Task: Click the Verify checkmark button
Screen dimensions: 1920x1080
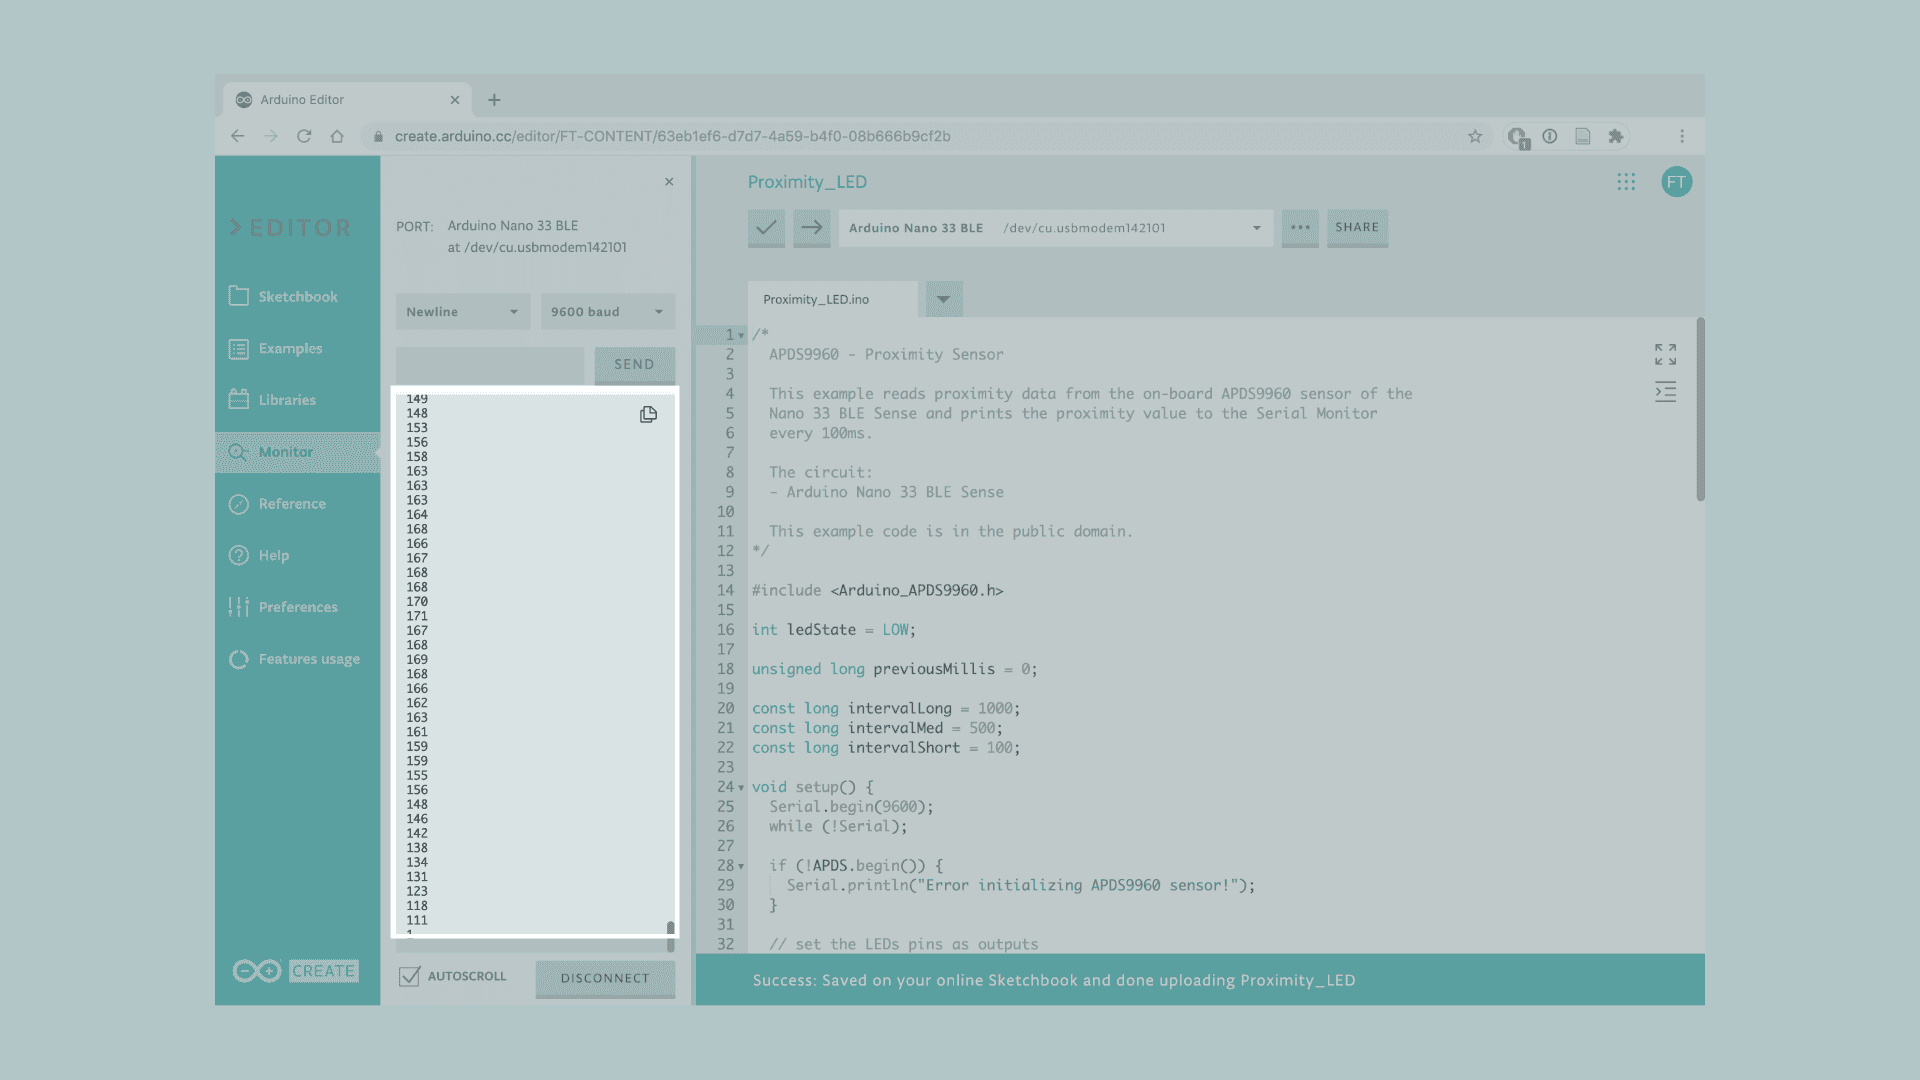Action: tap(766, 228)
